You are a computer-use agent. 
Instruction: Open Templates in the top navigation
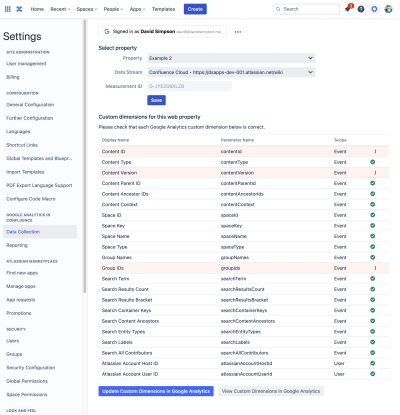click(163, 9)
